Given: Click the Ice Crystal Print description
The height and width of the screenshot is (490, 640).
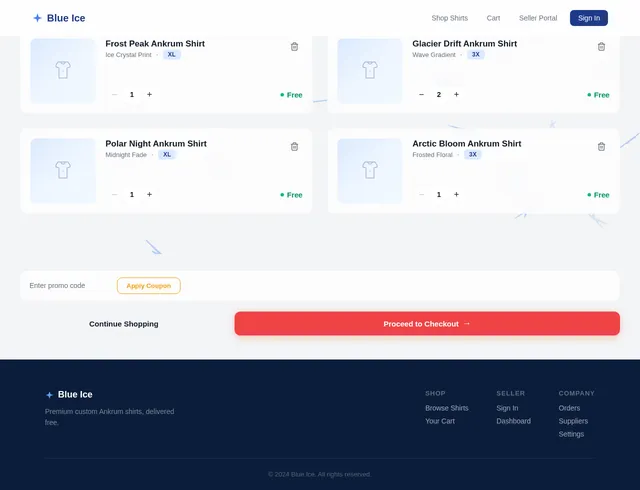Looking at the screenshot, I should pos(128,55).
